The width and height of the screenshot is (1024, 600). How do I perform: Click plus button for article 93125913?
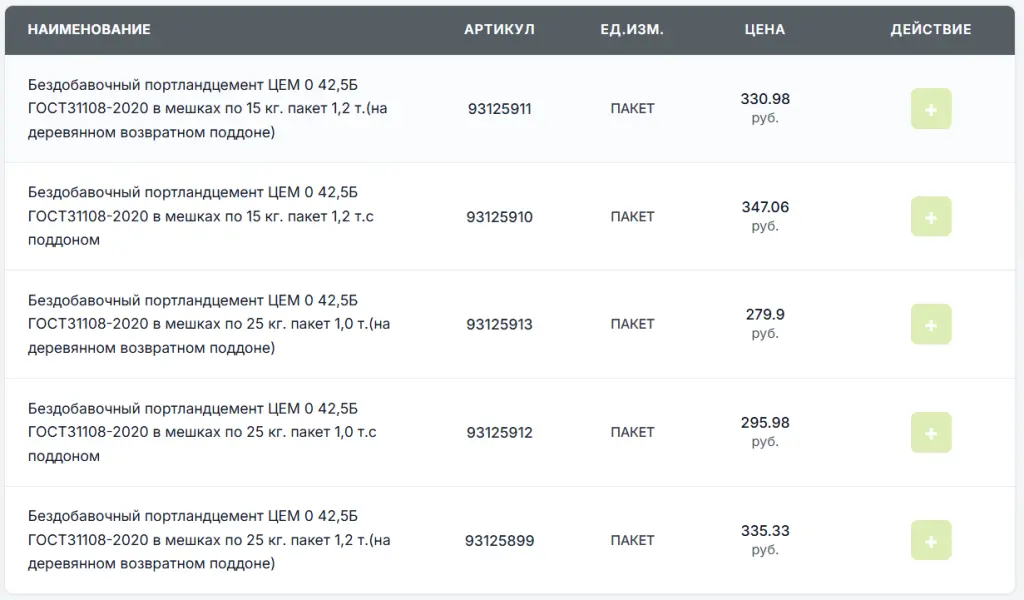931,324
